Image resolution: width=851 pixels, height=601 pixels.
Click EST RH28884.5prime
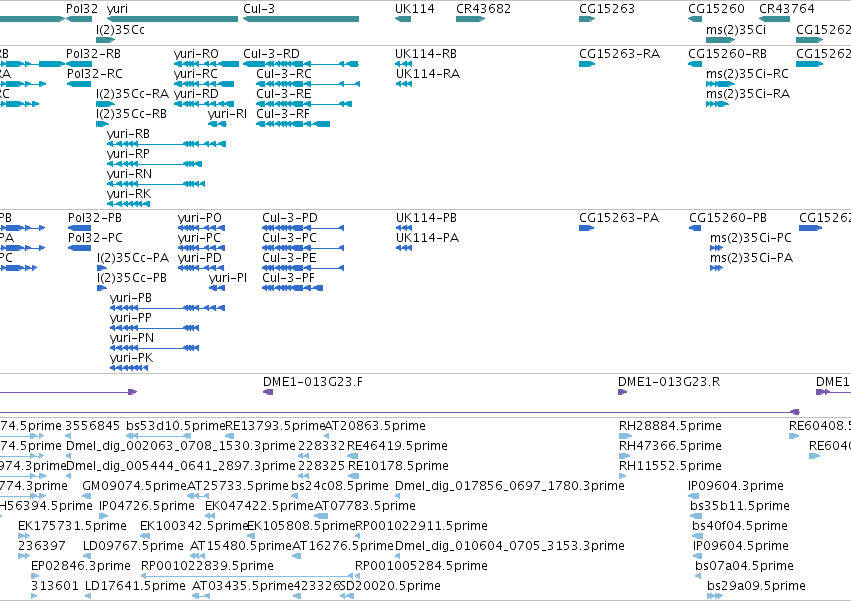(670, 426)
